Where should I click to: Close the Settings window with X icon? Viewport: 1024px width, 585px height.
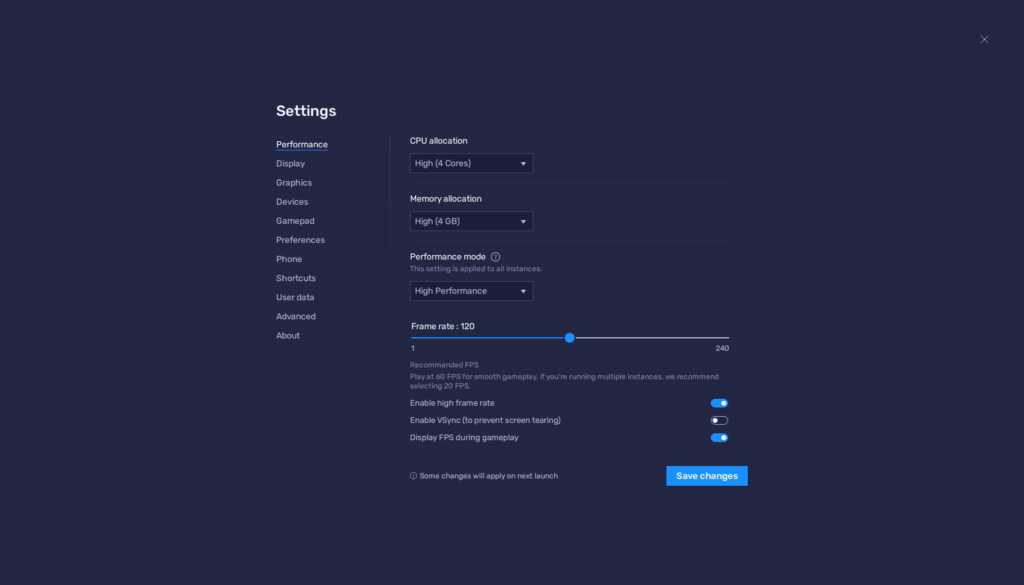(x=984, y=40)
